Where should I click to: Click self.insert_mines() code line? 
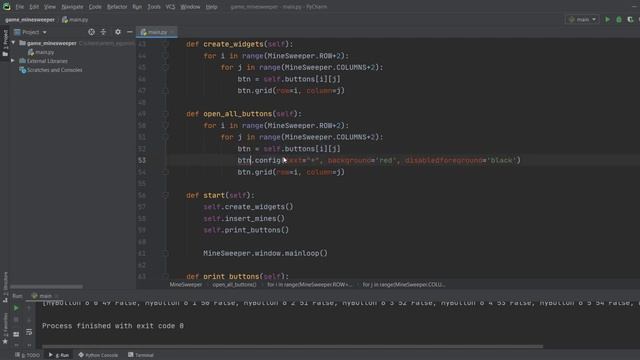[244, 218]
